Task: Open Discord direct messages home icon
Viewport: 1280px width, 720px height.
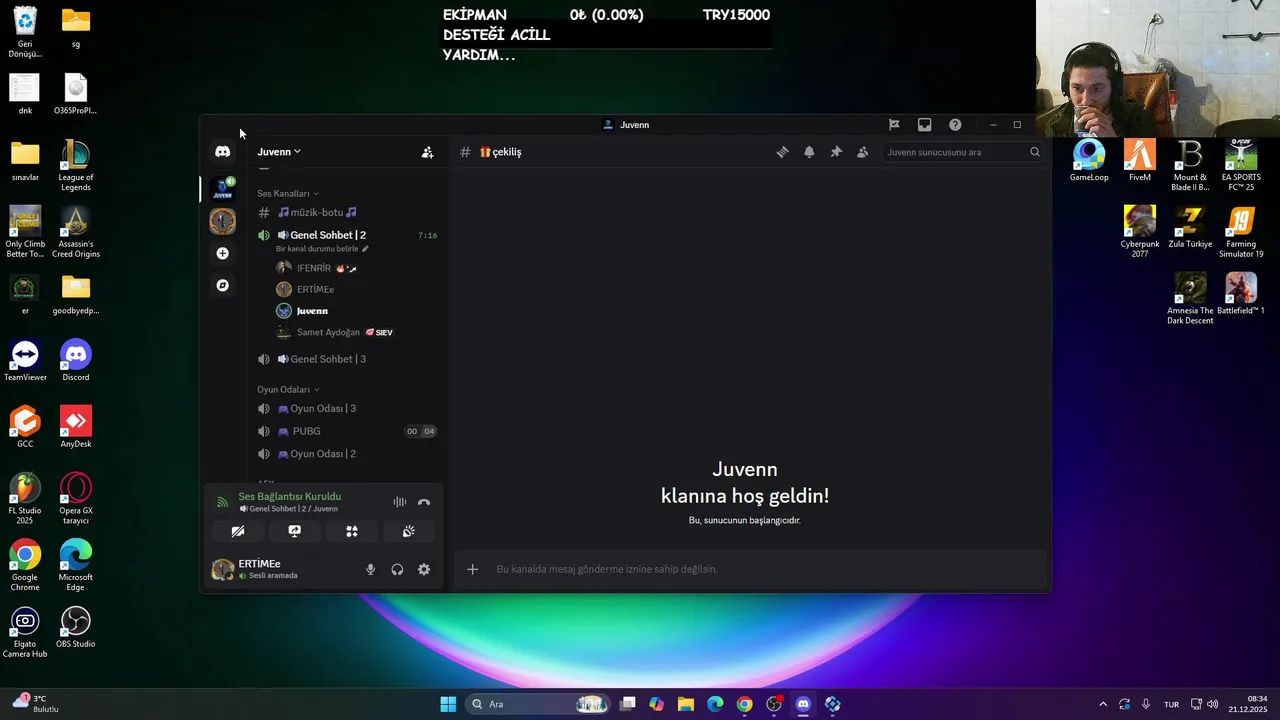Action: 222,151
